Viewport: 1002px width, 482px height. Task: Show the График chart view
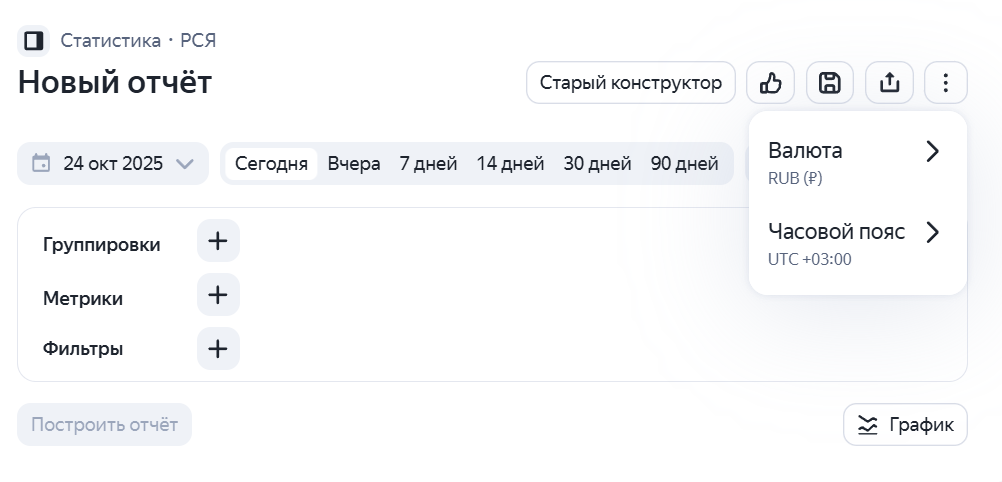pyautogui.click(x=905, y=425)
